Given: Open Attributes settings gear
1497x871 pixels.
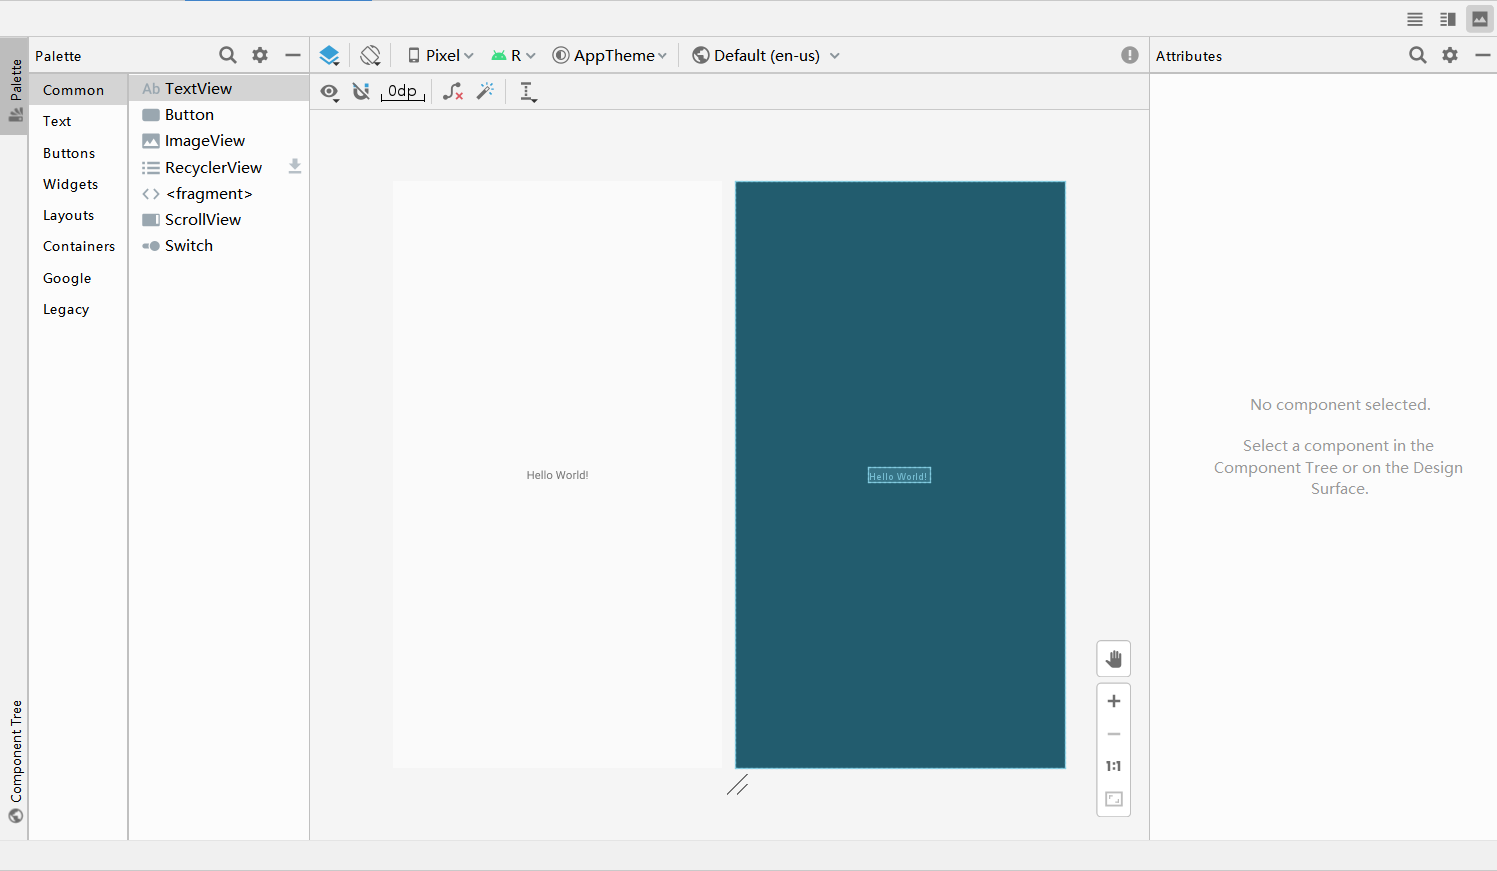Looking at the screenshot, I should (1450, 55).
